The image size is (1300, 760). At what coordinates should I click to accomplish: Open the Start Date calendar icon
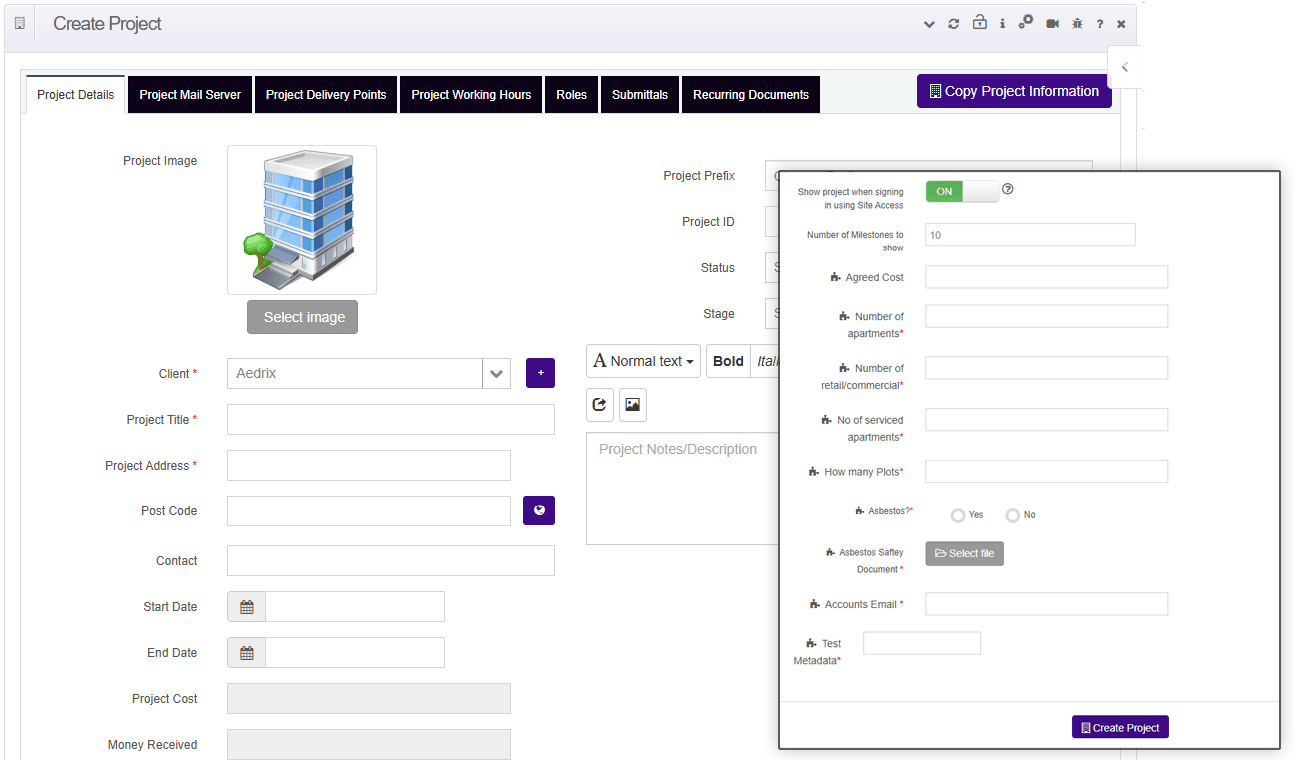point(247,607)
